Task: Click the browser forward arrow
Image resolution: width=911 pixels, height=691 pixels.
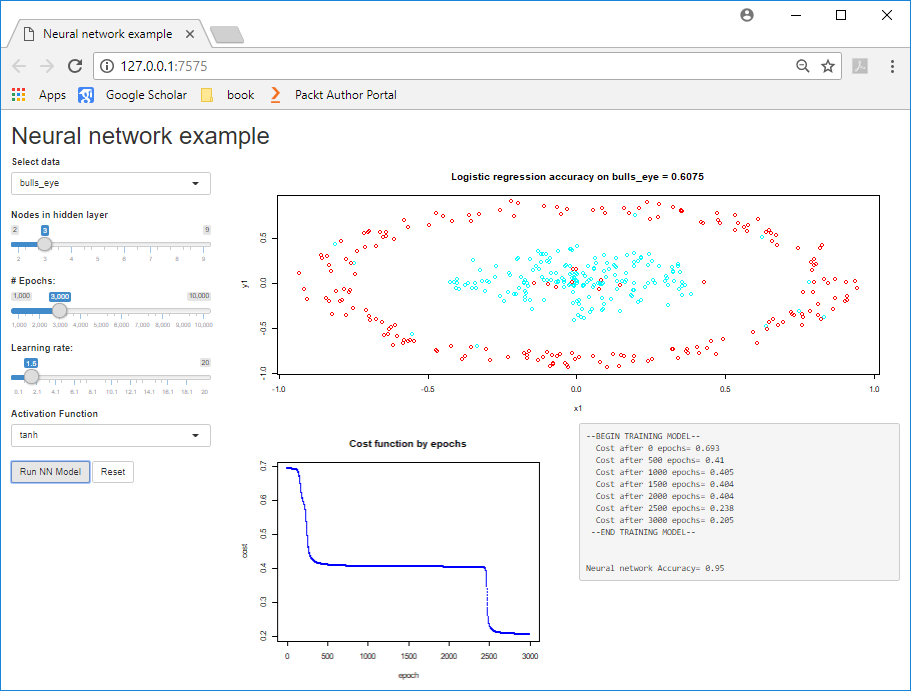Action: click(x=47, y=66)
